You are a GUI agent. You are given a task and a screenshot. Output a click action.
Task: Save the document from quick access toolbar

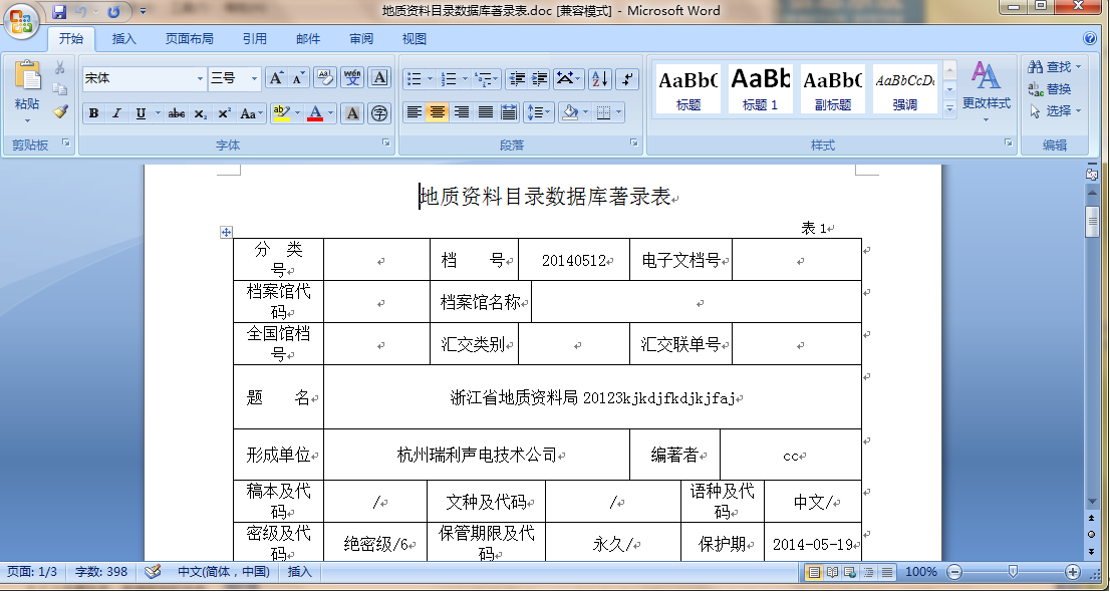(x=59, y=12)
